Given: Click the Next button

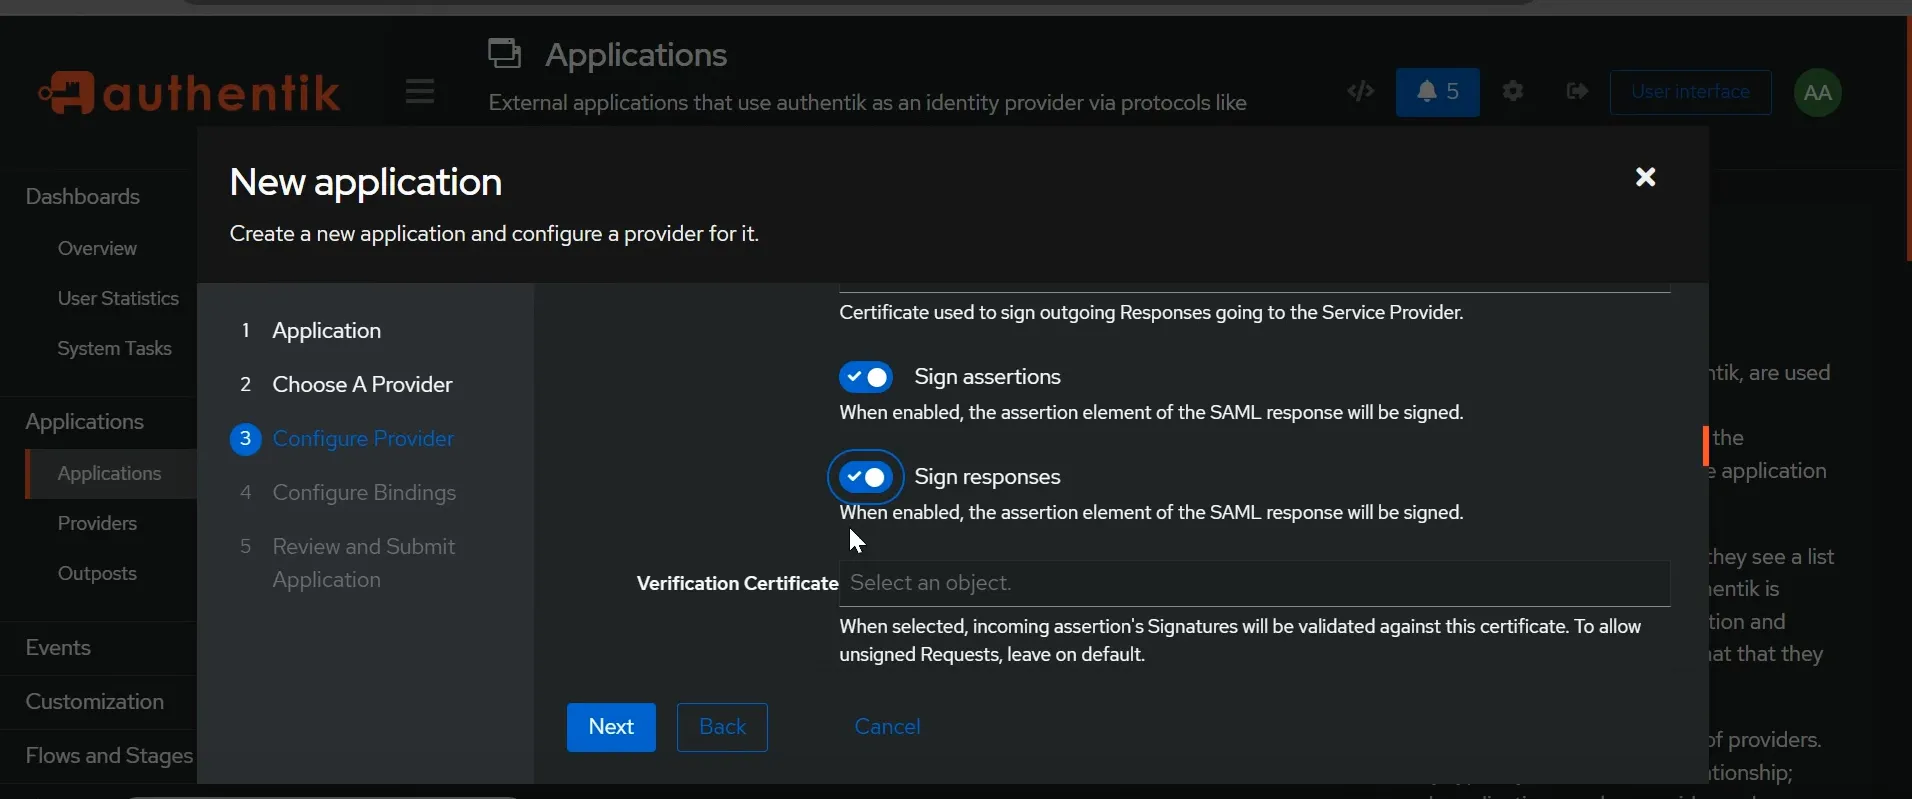Looking at the screenshot, I should [x=611, y=727].
